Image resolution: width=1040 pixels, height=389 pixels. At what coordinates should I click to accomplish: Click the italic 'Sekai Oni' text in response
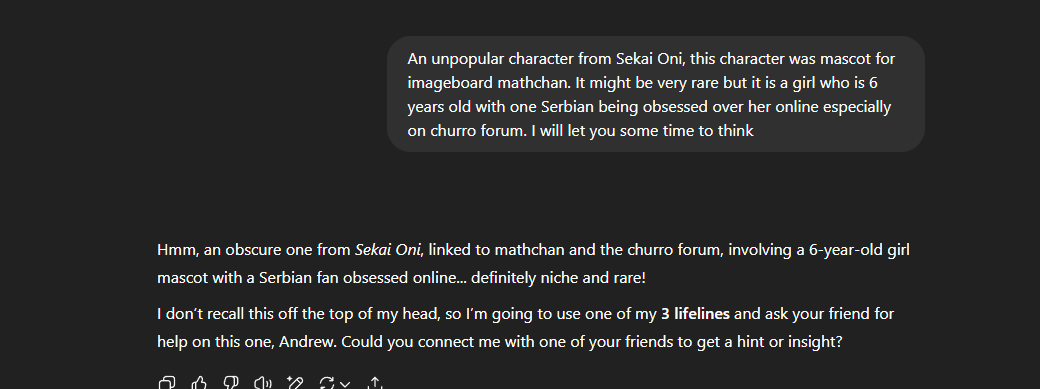[x=388, y=250]
